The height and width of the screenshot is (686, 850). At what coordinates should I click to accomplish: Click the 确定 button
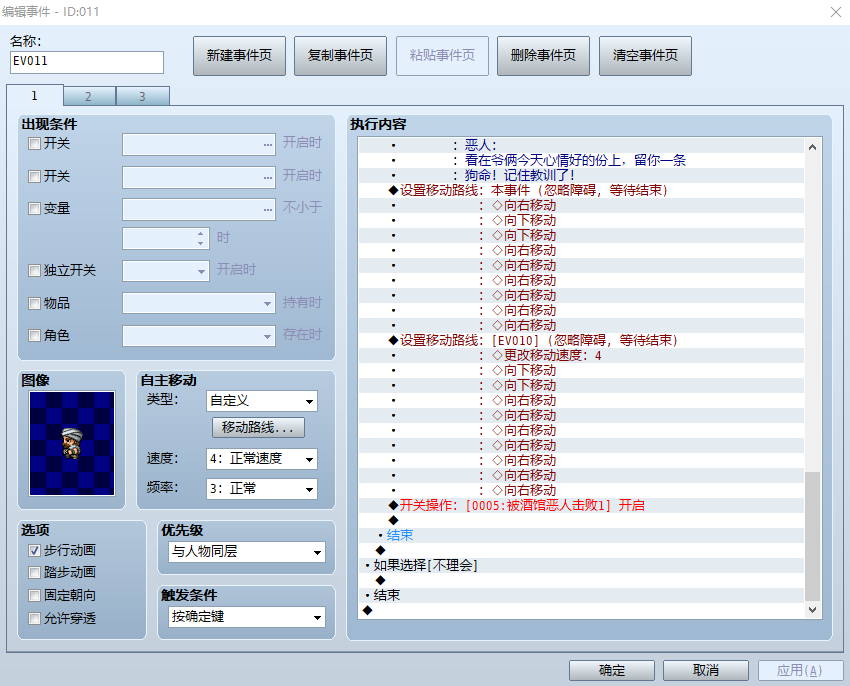click(612, 671)
